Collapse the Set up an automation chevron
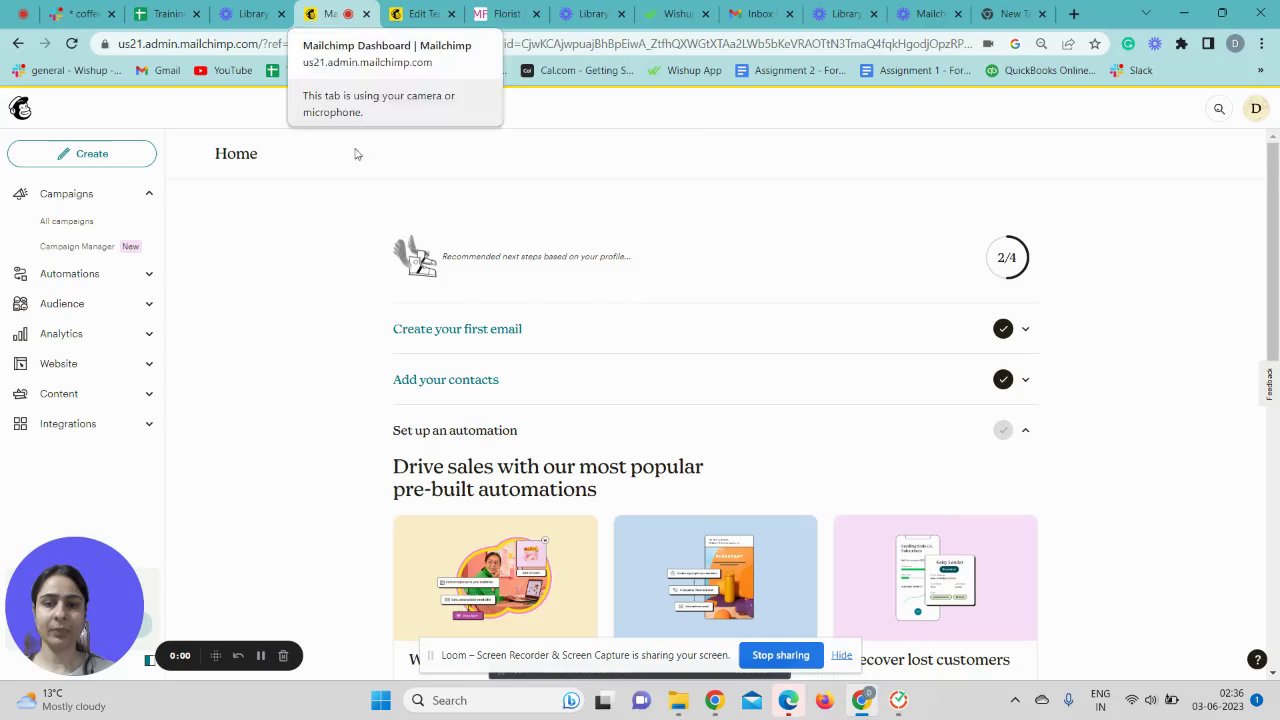Screen dimensions: 1280x720 (x=1025, y=430)
